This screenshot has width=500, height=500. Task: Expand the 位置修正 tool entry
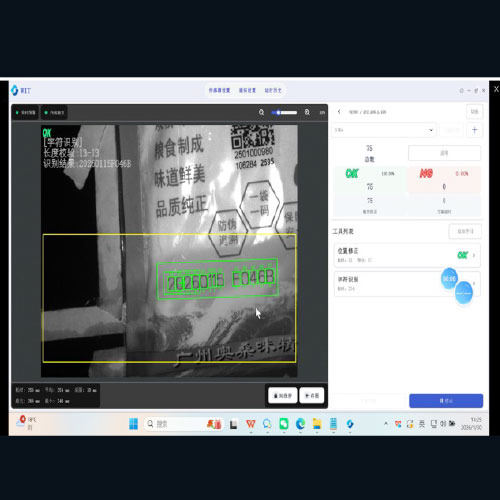[x=407, y=255]
